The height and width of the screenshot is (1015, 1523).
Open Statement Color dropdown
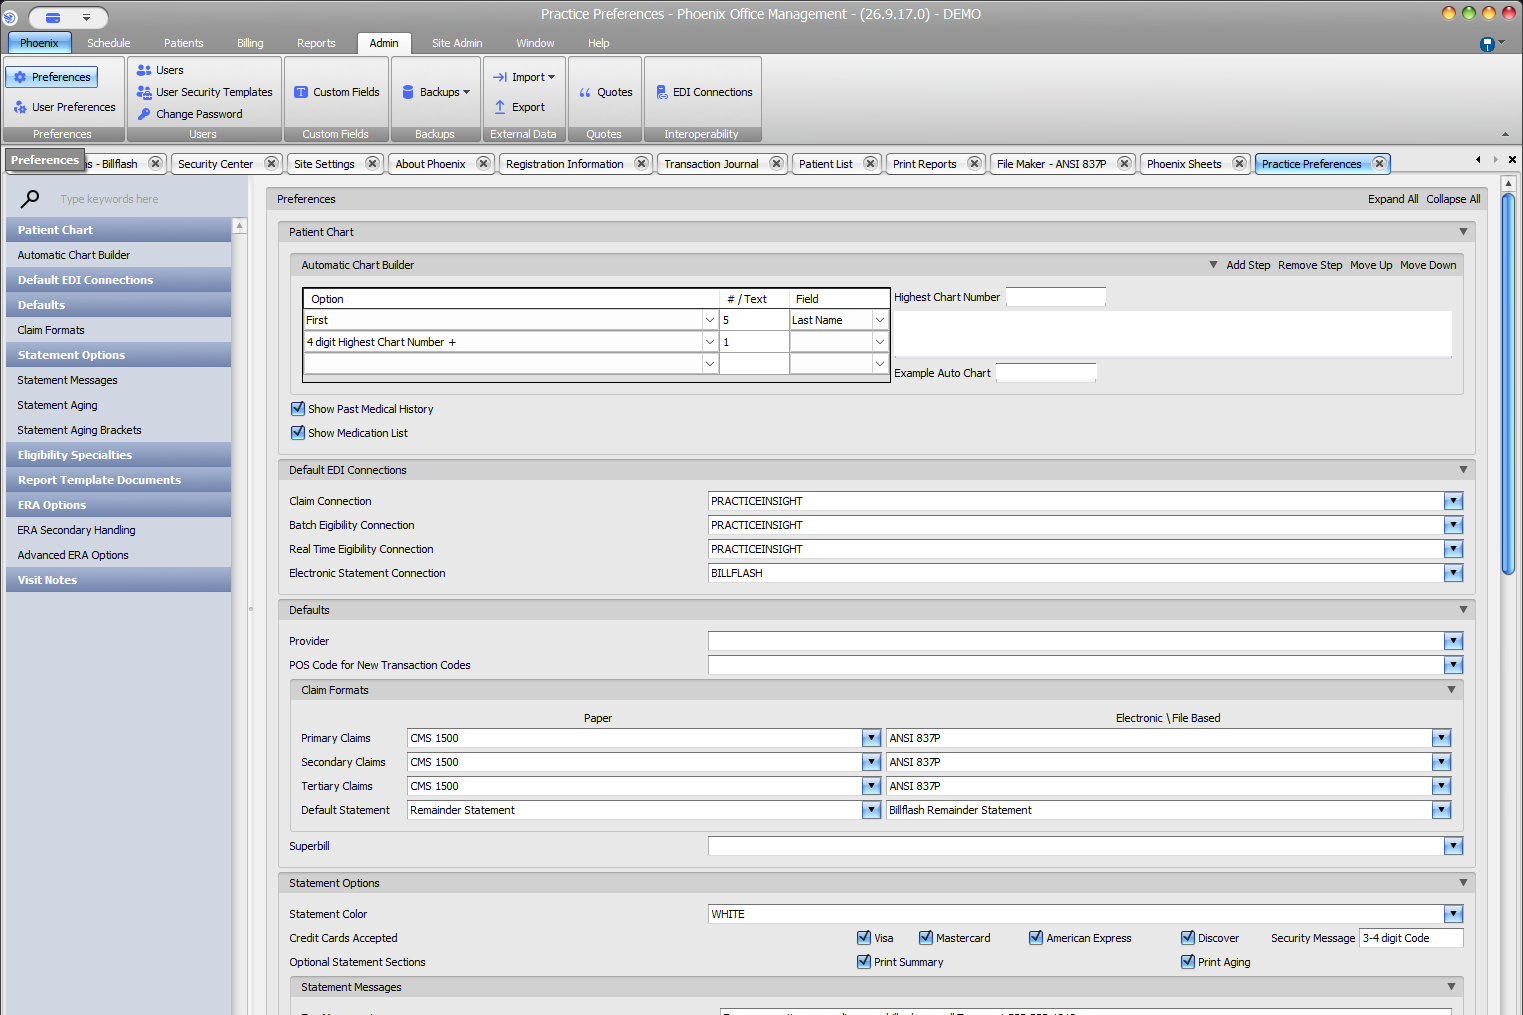point(1453,914)
